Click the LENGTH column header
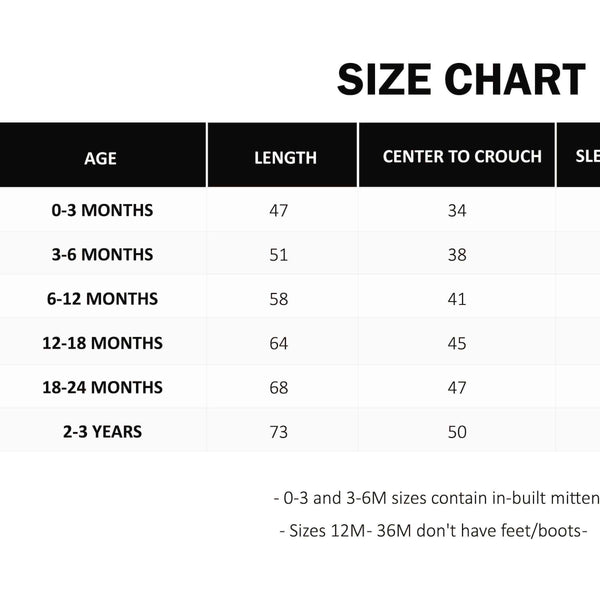600x600 pixels. (285, 157)
